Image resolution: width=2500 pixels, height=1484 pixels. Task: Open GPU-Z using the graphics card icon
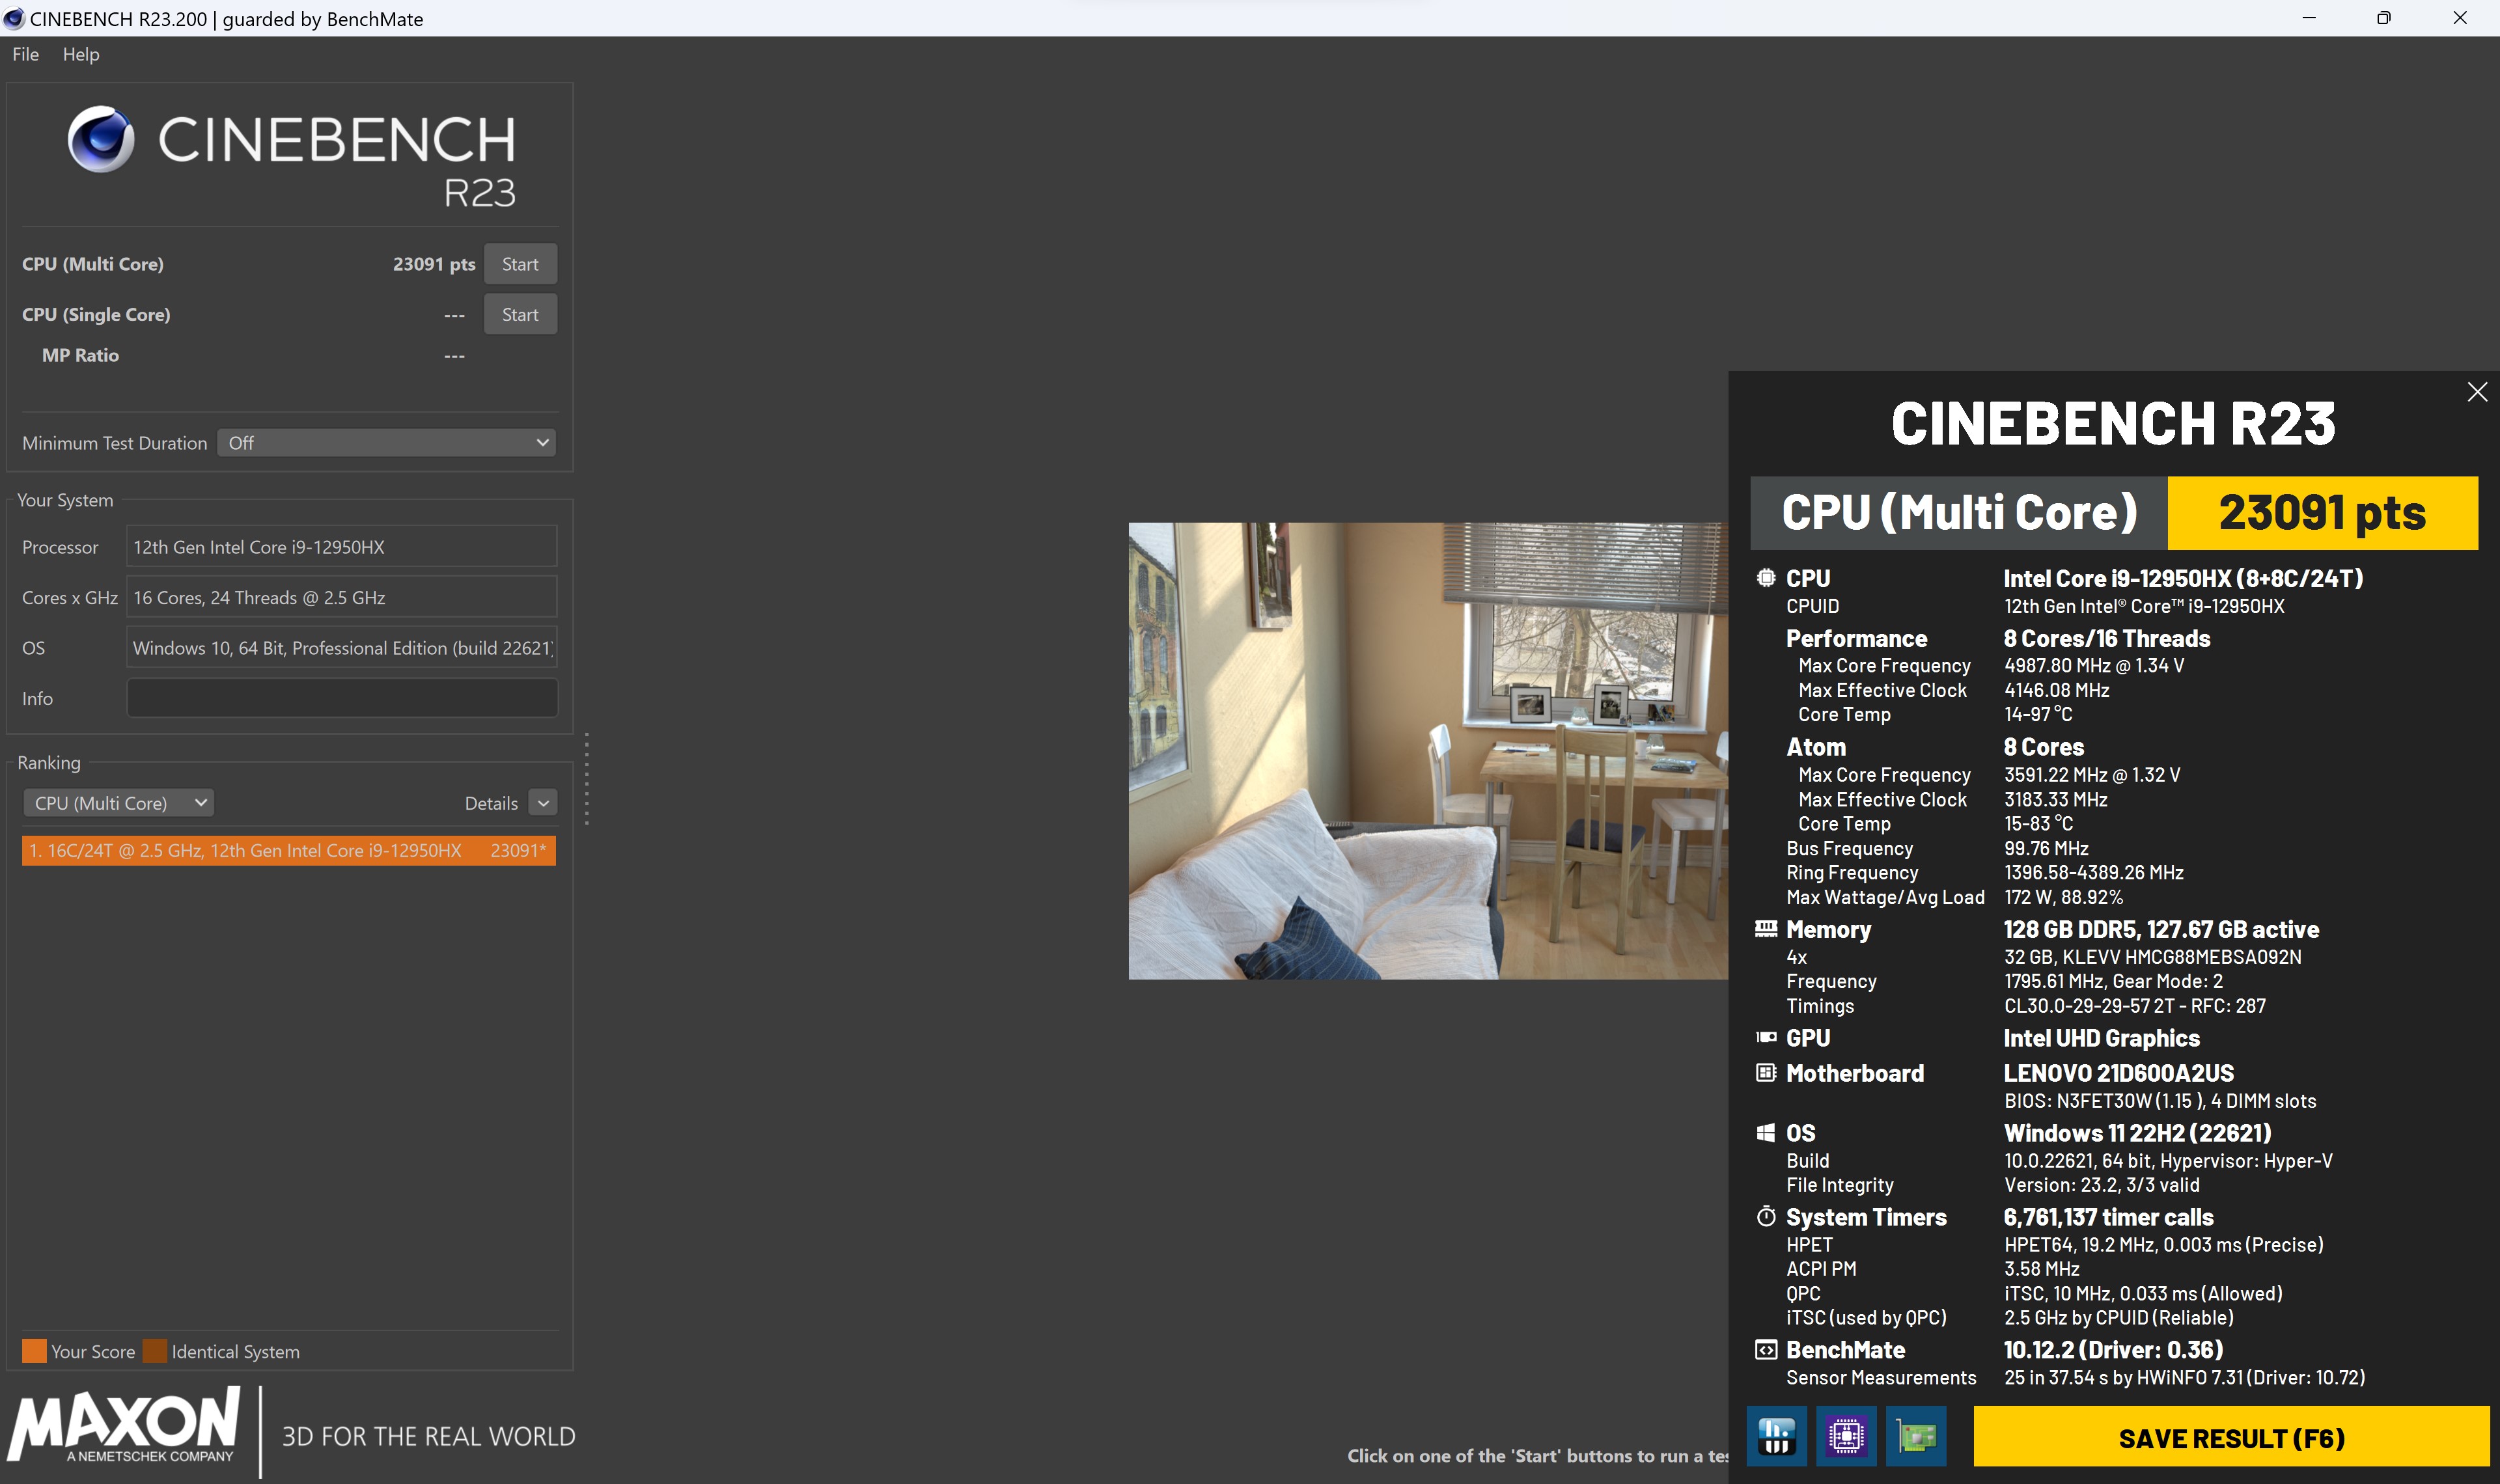[x=1916, y=1436]
